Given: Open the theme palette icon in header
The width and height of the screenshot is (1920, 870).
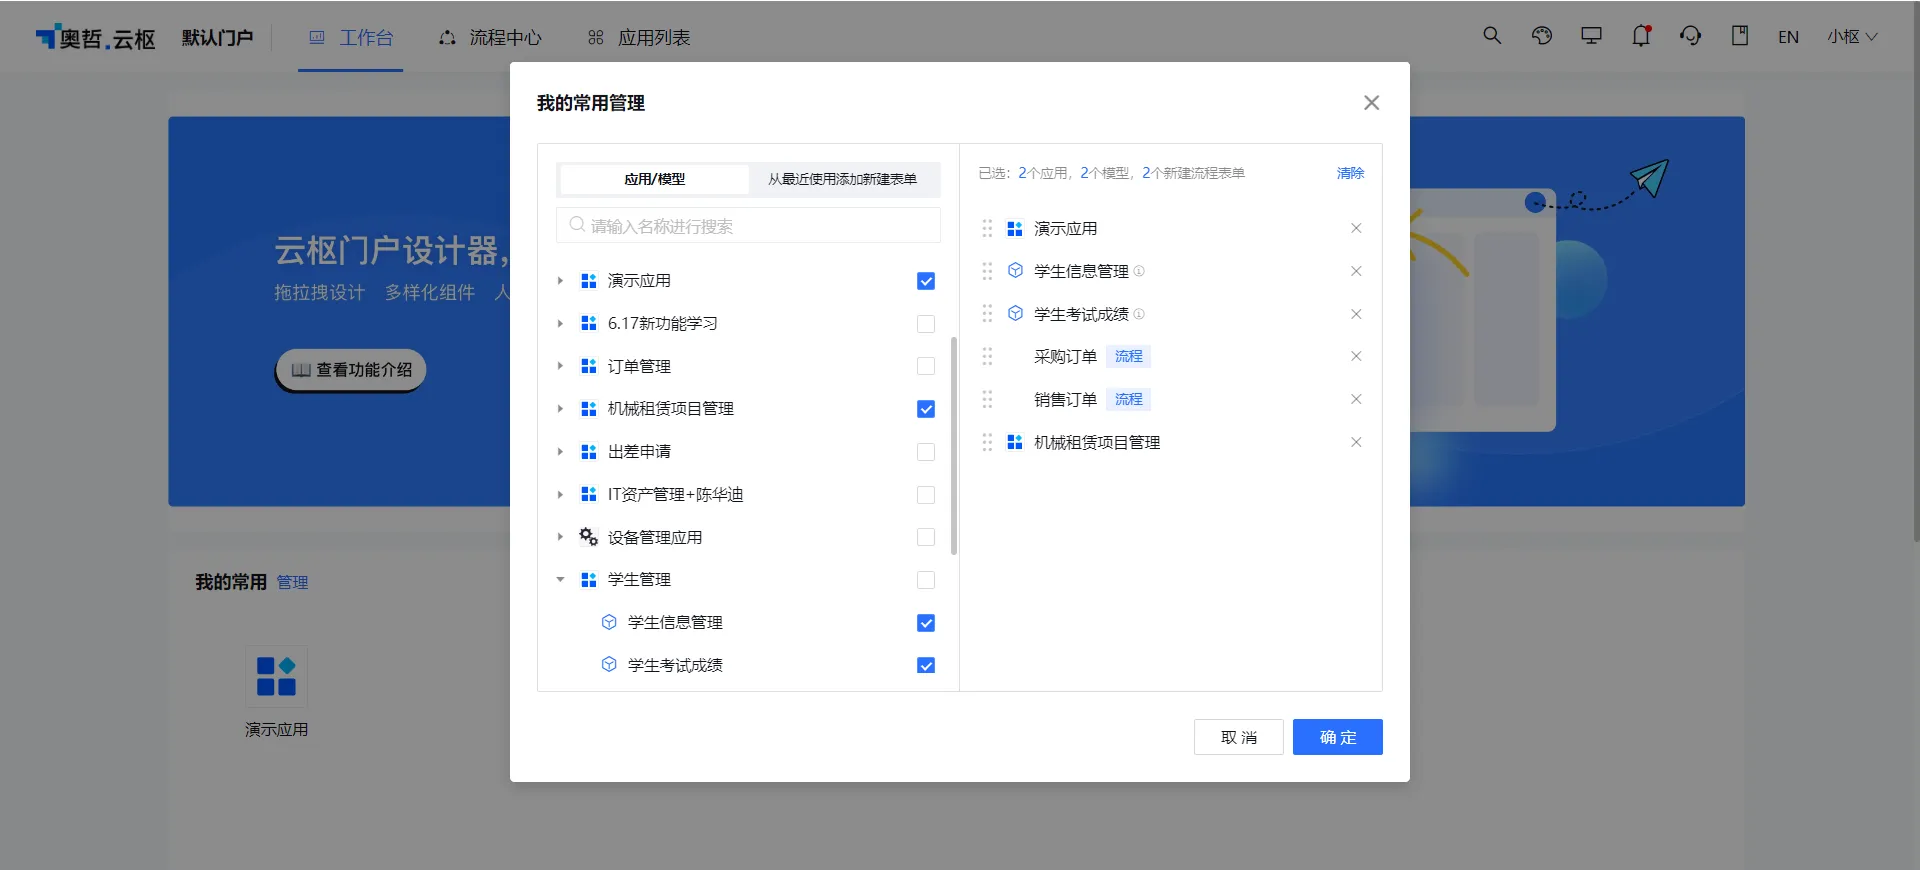Looking at the screenshot, I should (x=1541, y=36).
